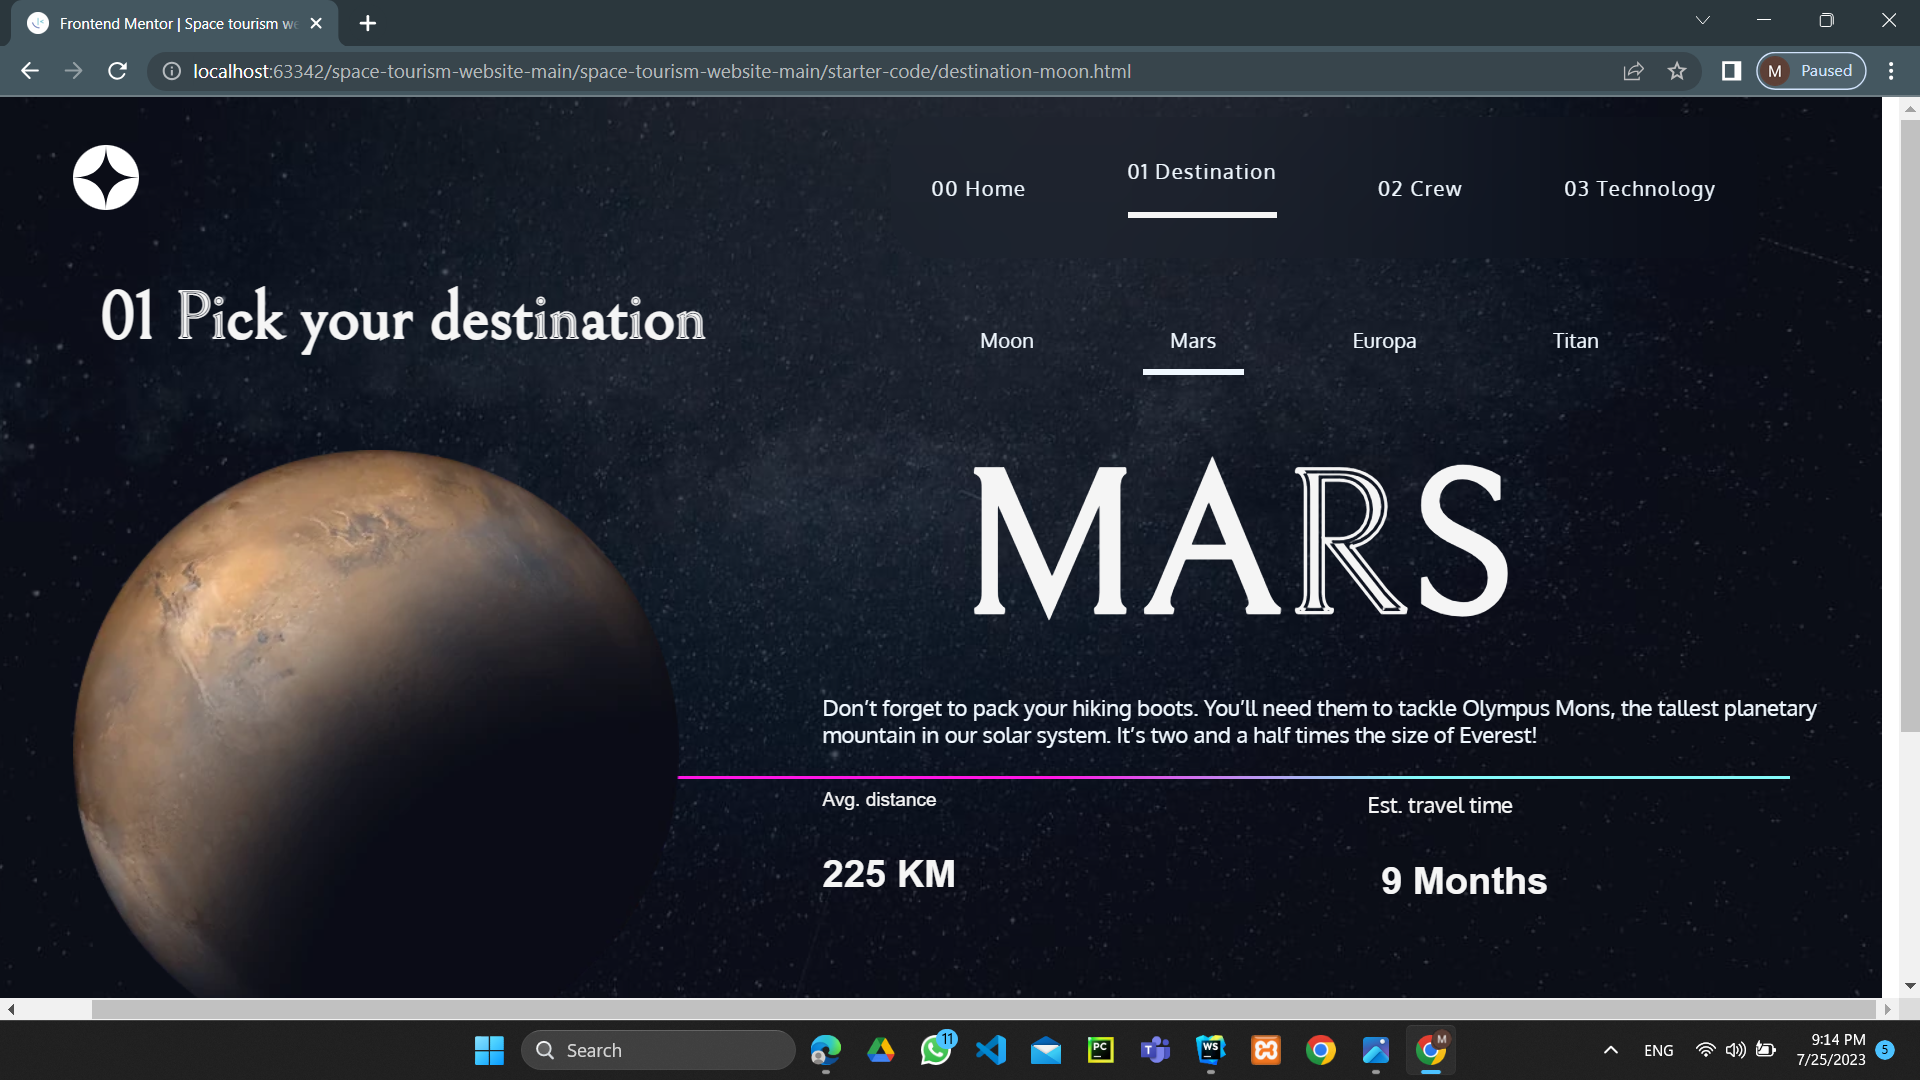Open the volume control in the system tray
Viewport: 1920px width, 1080px height.
[1735, 1050]
